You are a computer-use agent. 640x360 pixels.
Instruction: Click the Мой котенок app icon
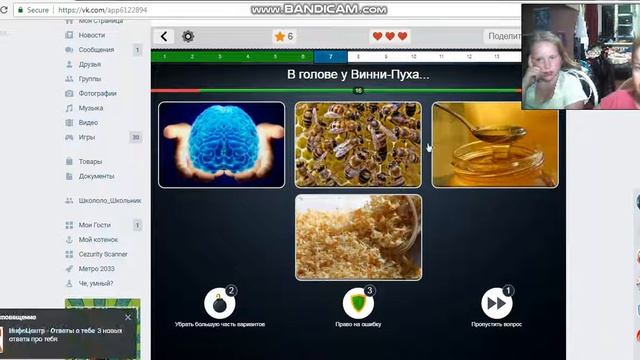(x=69, y=240)
